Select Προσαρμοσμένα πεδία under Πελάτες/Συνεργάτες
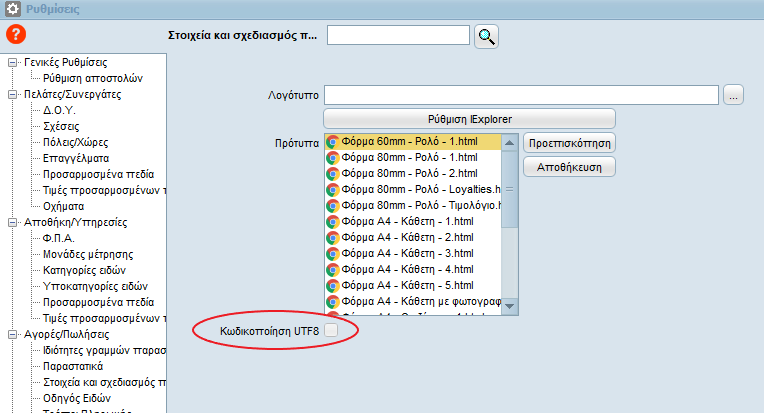Viewport: 764px width, 413px height. 98,174
